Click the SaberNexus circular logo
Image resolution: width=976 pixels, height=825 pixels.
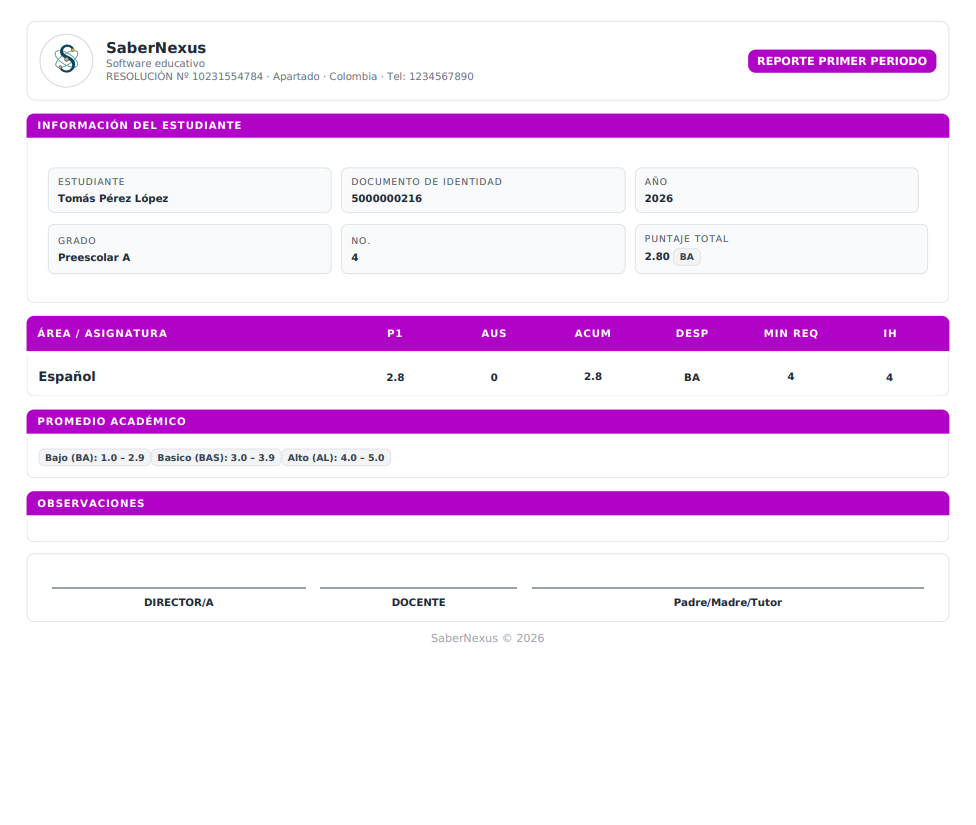click(66, 60)
